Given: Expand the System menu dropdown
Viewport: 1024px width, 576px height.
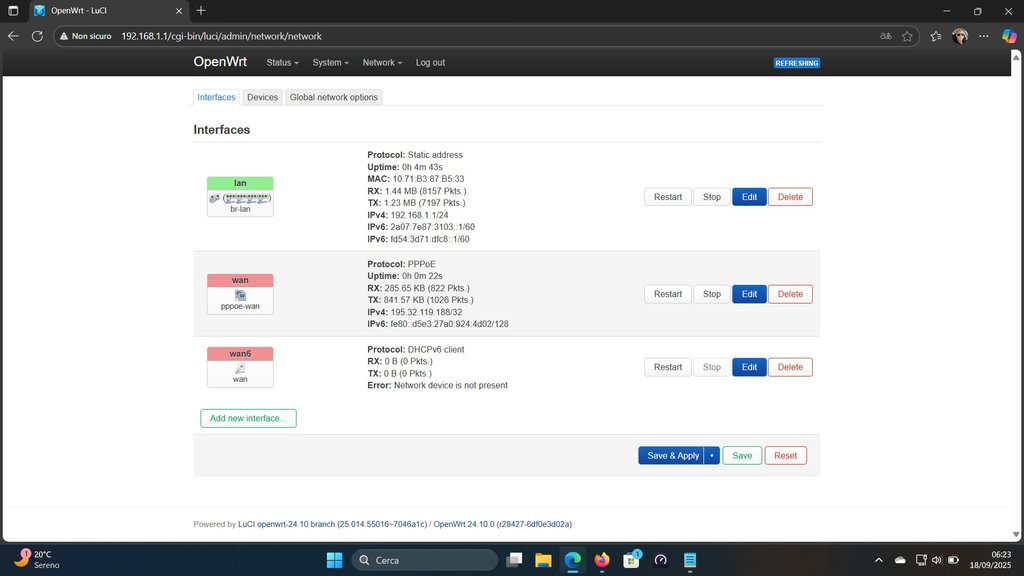Looking at the screenshot, I should click(x=330, y=62).
